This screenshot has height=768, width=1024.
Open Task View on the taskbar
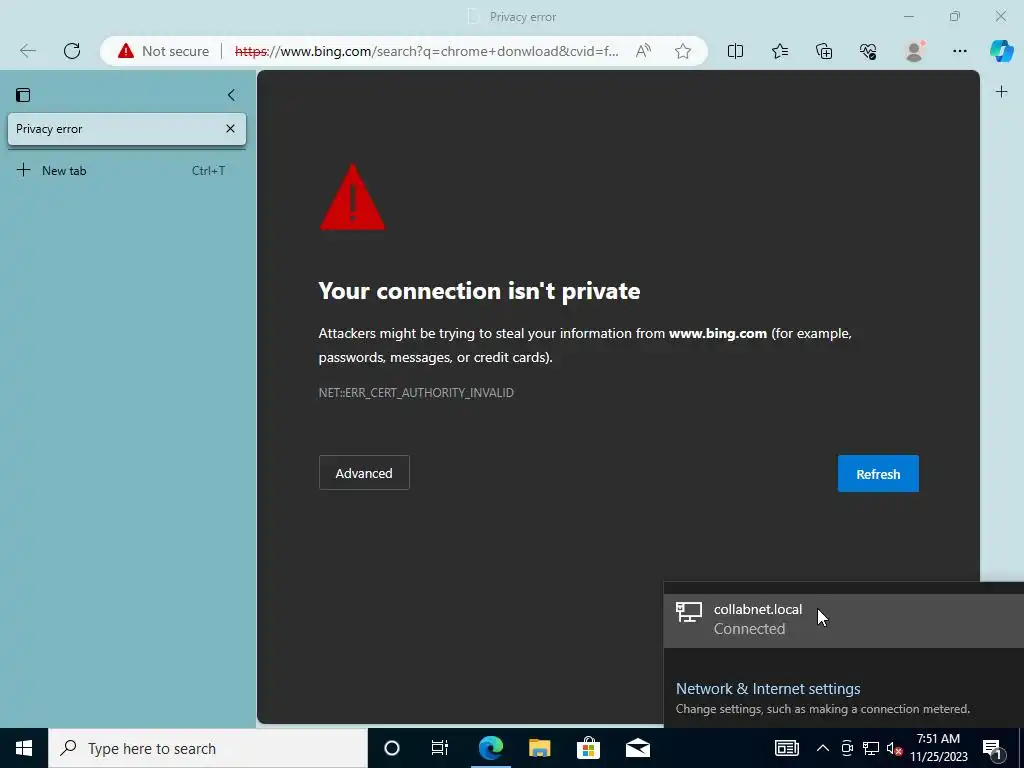click(x=440, y=748)
